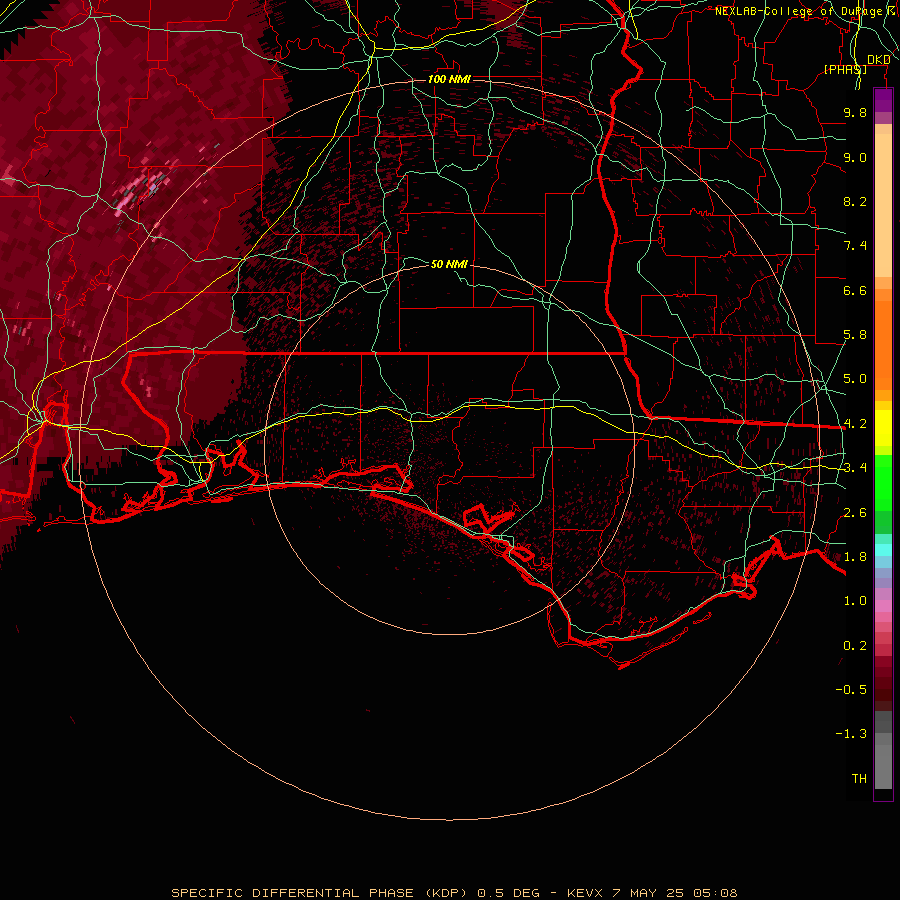Viewport: 900px width, 900px height.
Task: Select the yellow segment of the color bar
Action: click(883, 428)
